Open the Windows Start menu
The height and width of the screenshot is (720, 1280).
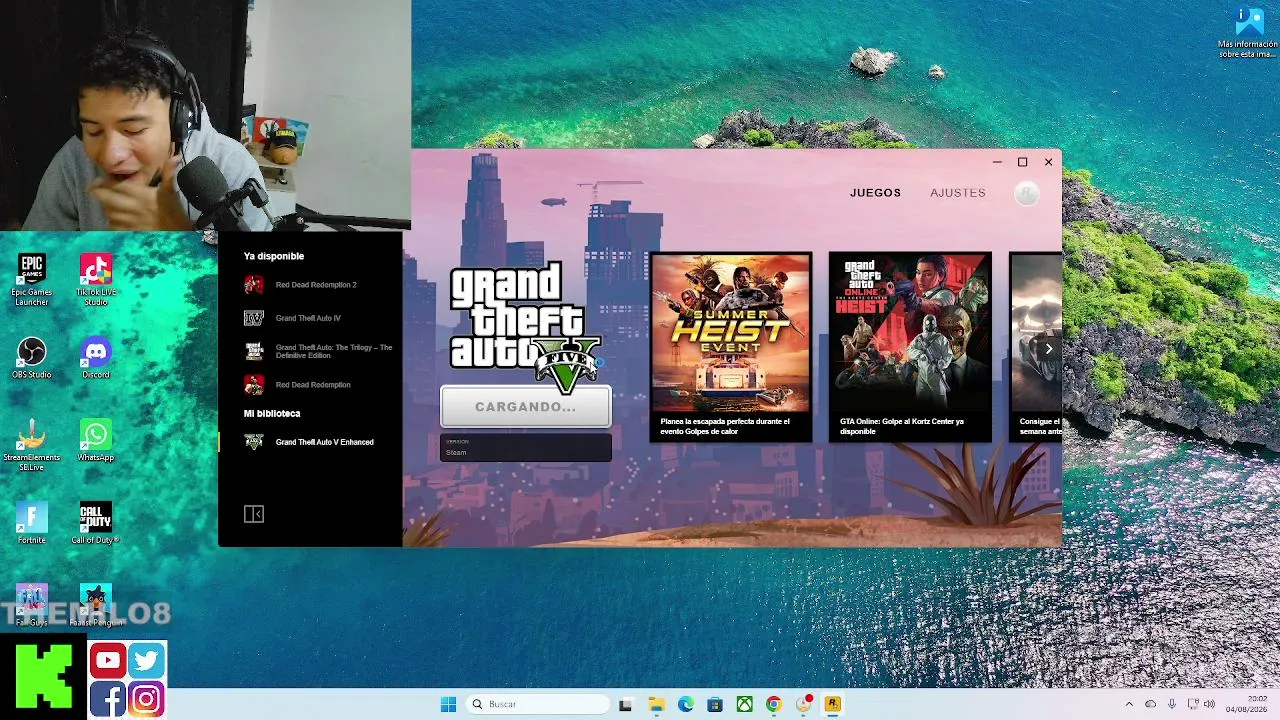448,704
